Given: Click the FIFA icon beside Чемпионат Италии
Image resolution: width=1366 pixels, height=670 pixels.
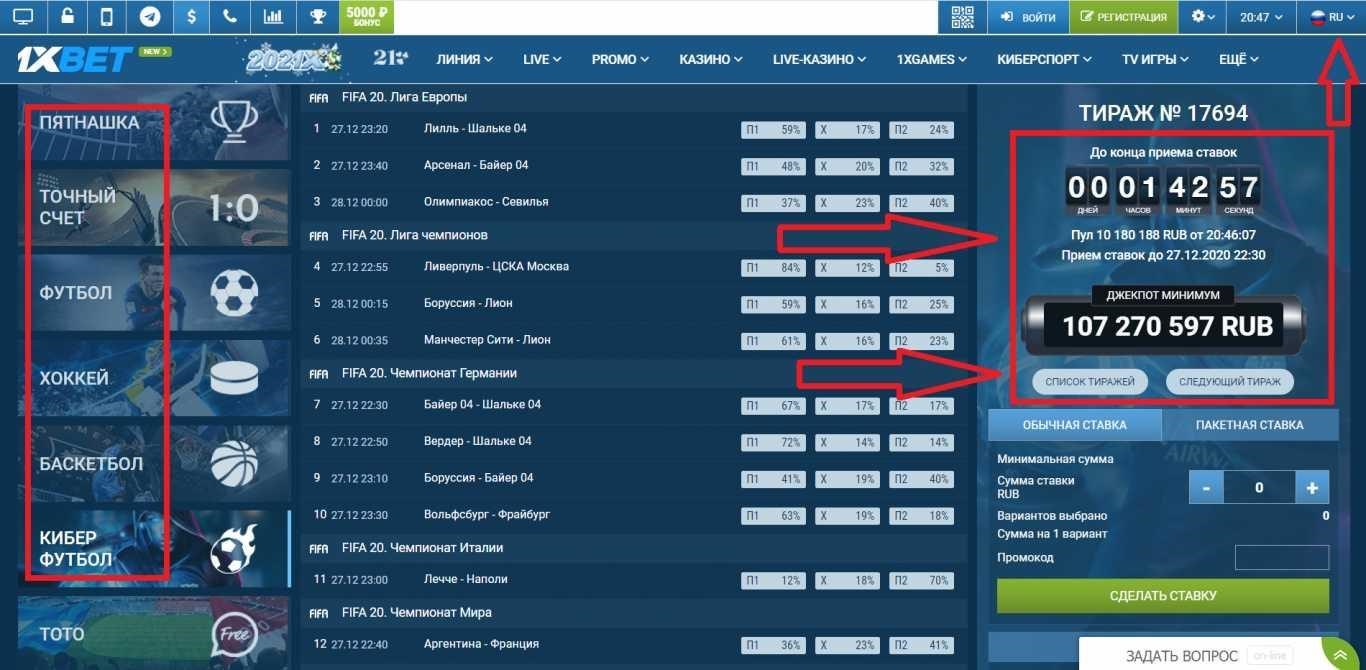Looking at the screenshot, I should 319,549.
